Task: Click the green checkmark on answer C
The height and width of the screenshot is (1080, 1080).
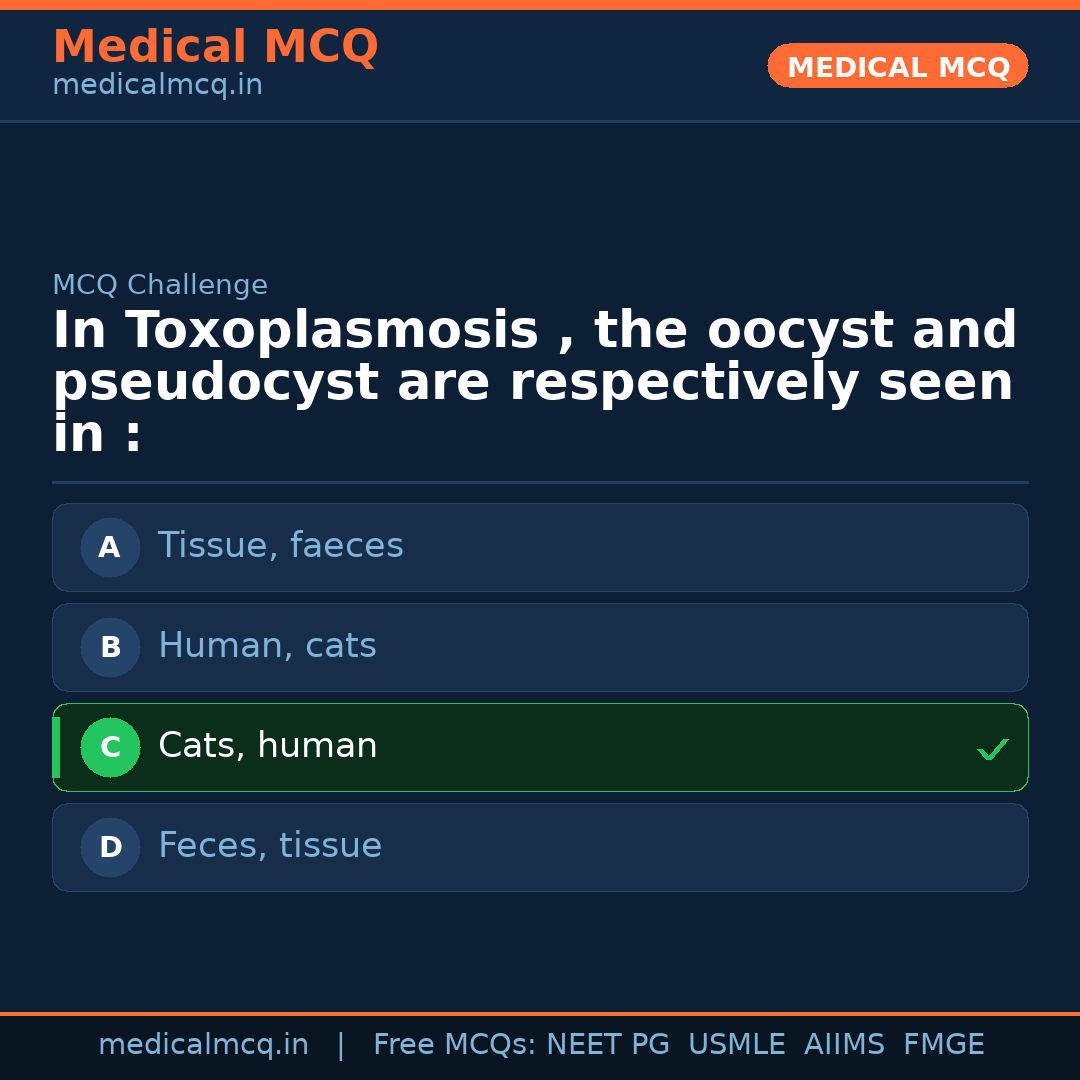Action: (992, 747)
